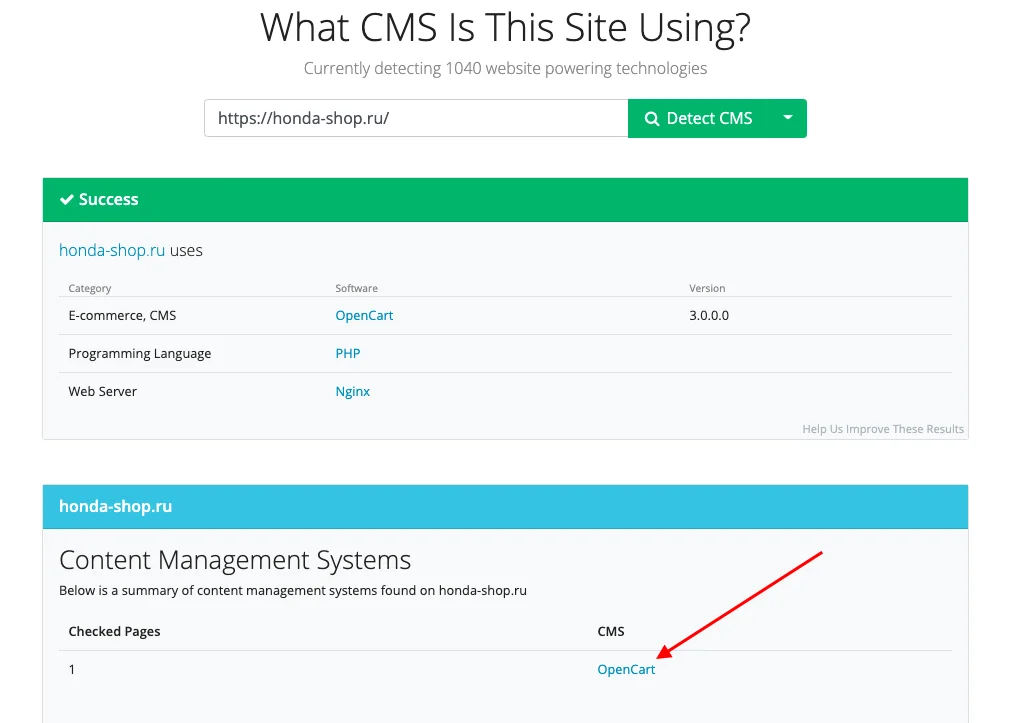Click the Category column header
This screenshot has height=723, width=1036.
90,288
